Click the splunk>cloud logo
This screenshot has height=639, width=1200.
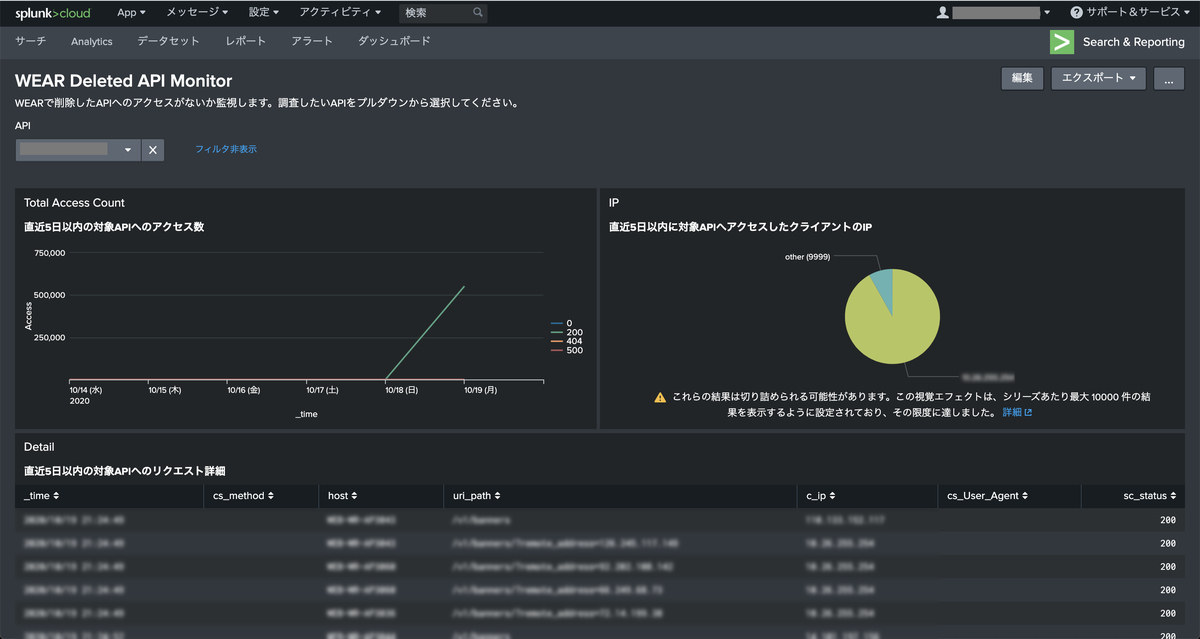pos(51,13)
